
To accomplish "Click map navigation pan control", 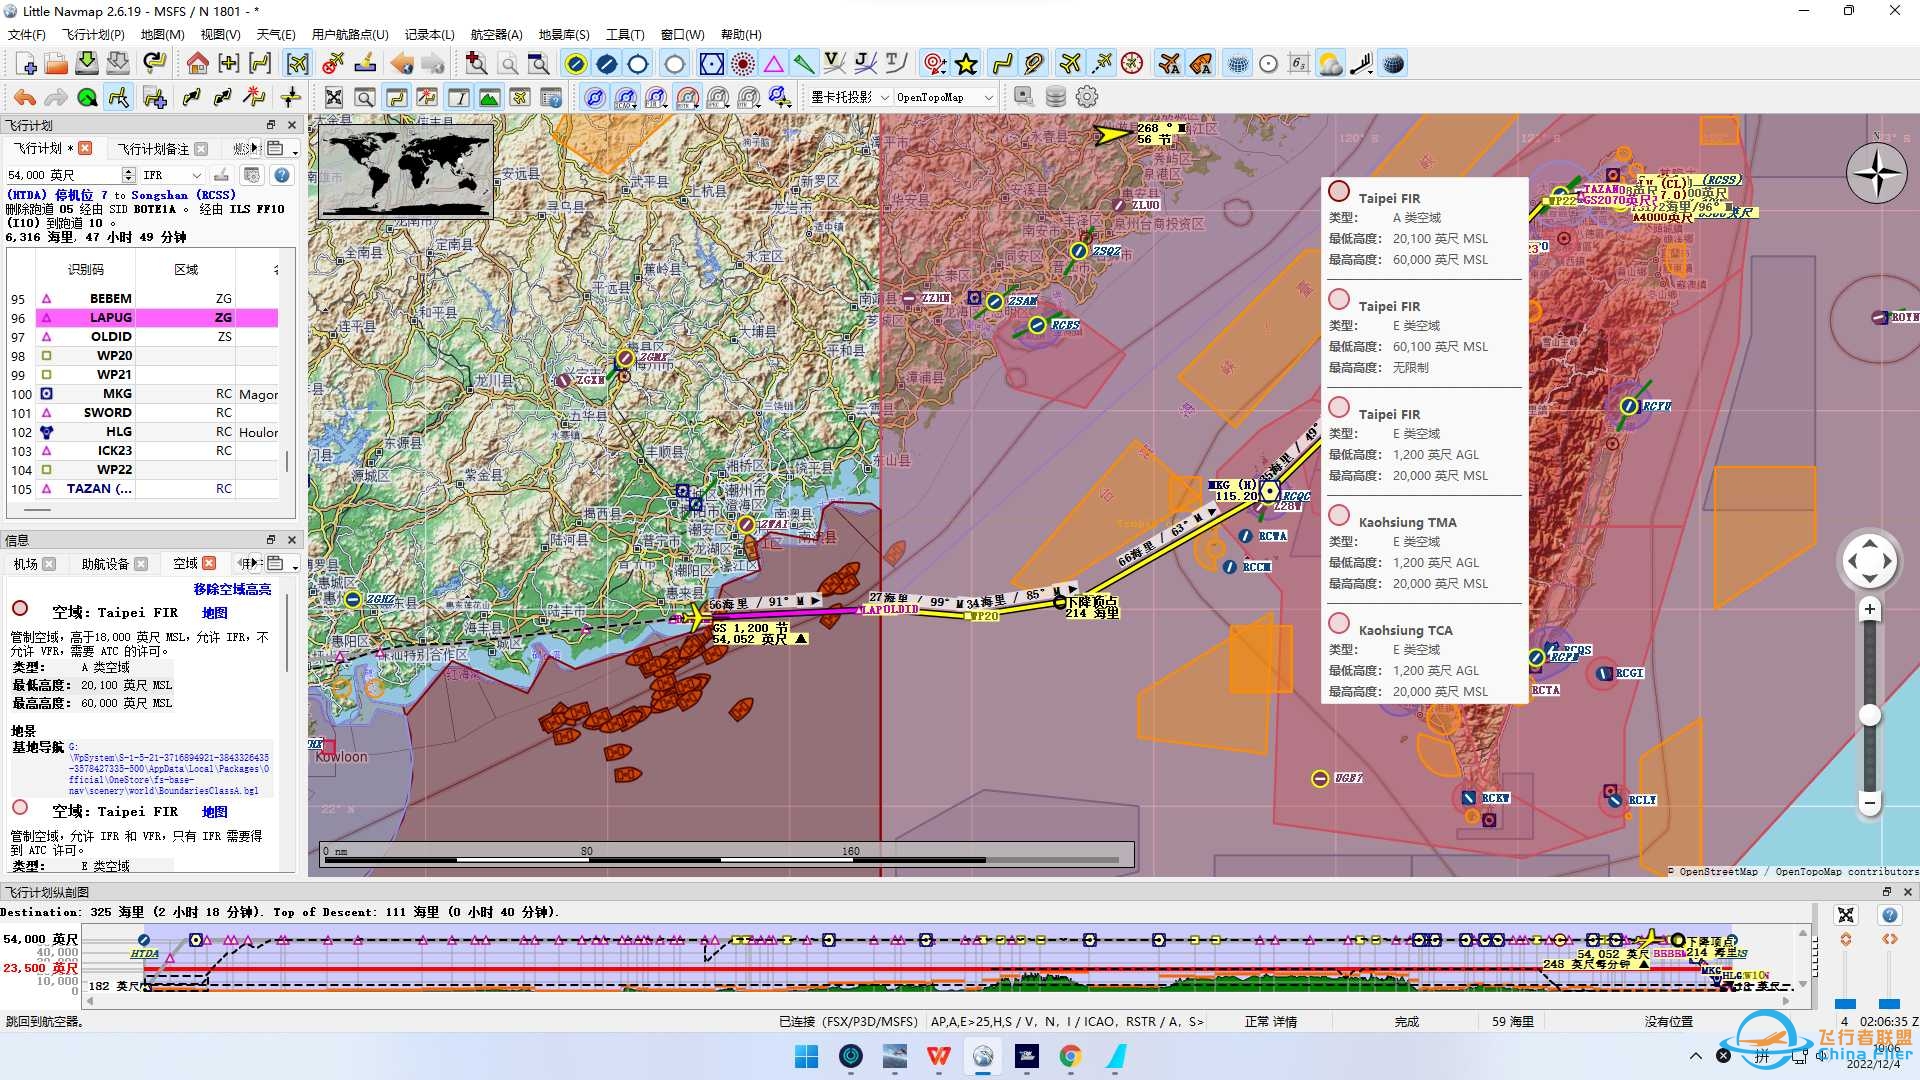I will tap(1869, 562).
